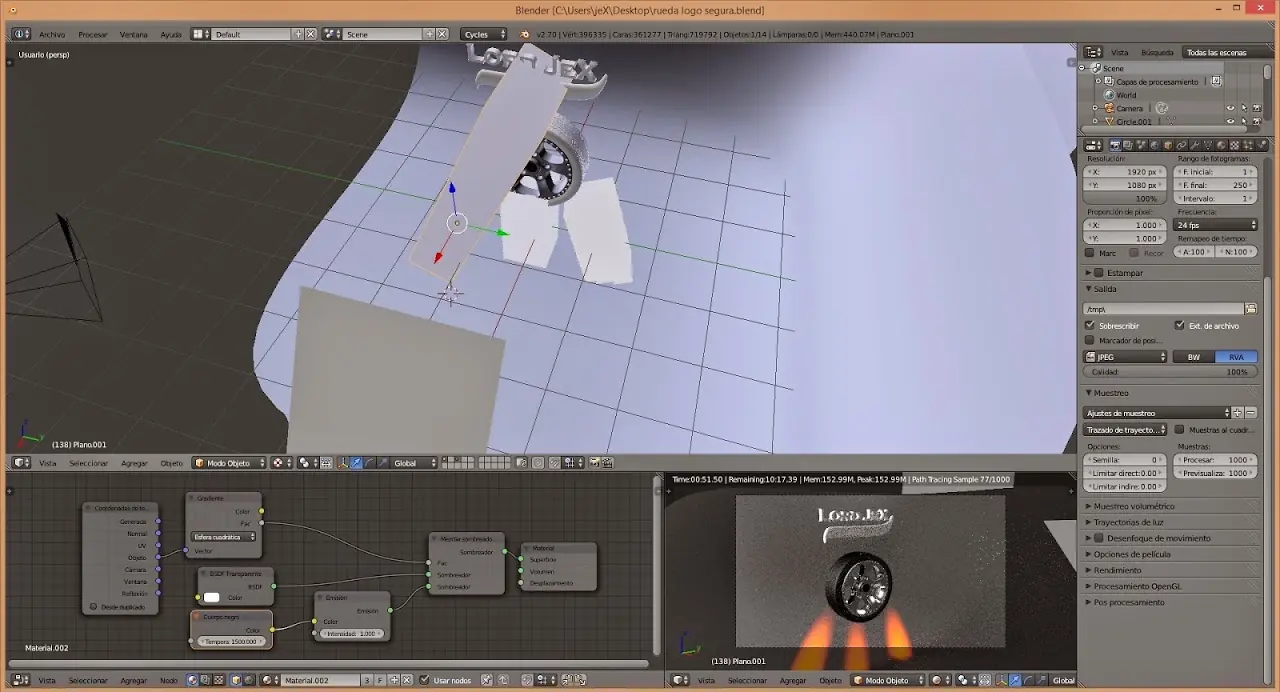Add a new screen layout with plus icon
This screenshot has height=692, width=1280.
coord(298,34)
